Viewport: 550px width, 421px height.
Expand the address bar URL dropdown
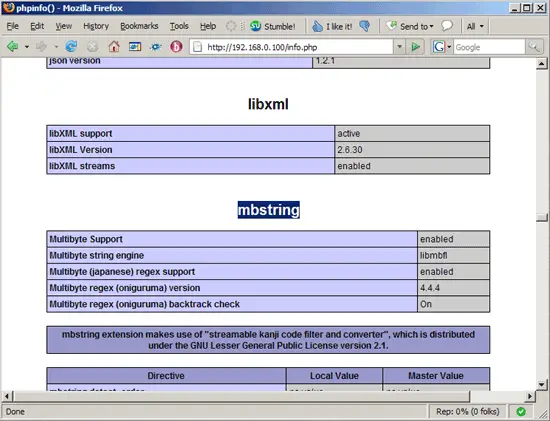tap(399, 47)
